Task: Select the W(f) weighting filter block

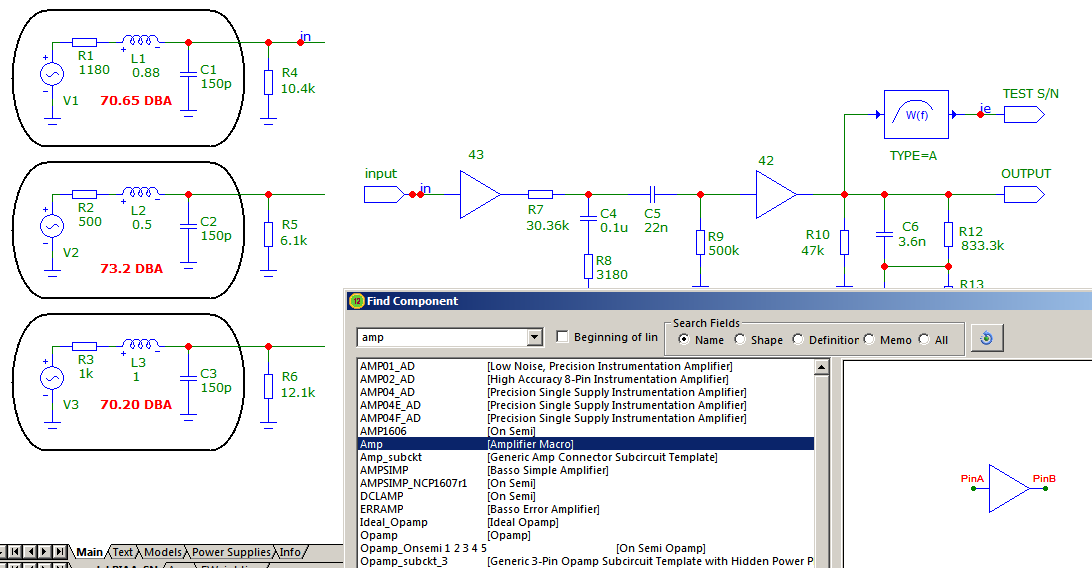Action: pyautogui.click(x=916, y=115)
